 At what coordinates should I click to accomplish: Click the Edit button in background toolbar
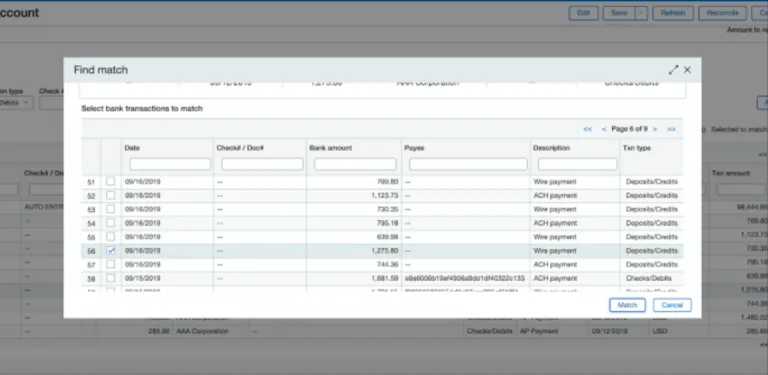point(583,13)
